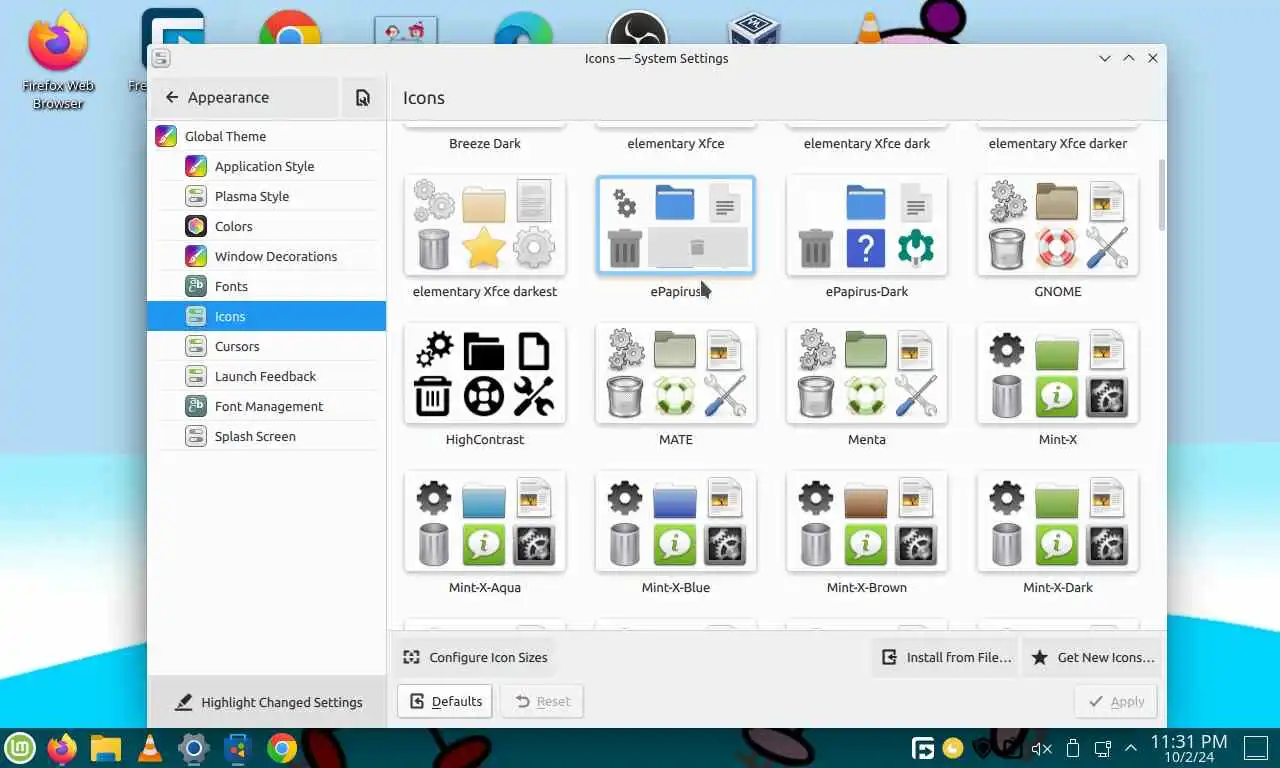1280x768 pixels.
Task: Restore settings with Defaults button
Action: [x=445, y=701]
